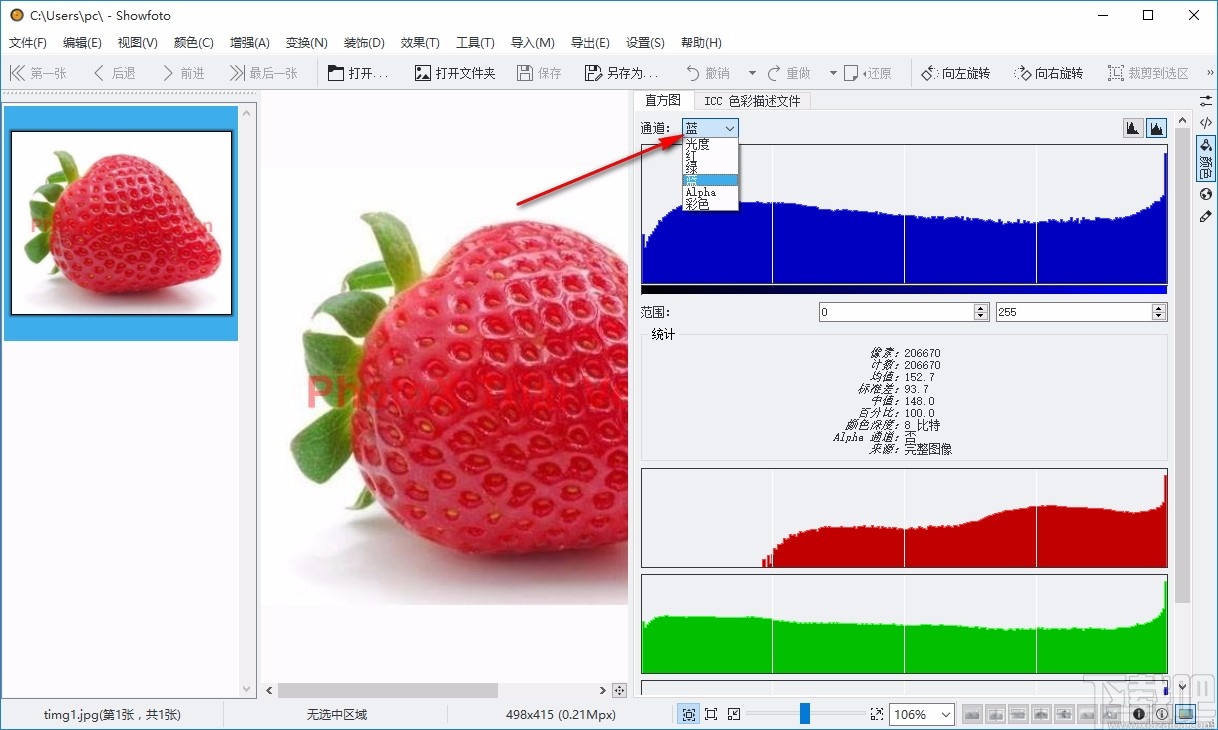Image resolution: width=1218 pixels, height=730 pixels.
Task: Click the 还原 revert button
Action: coord(867,73)
